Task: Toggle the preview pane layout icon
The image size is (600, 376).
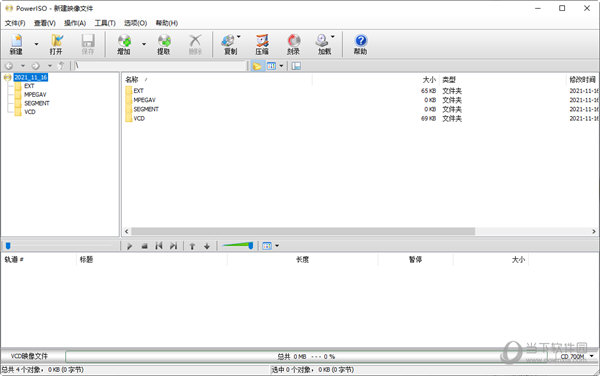Action: [x=296, y=66]
